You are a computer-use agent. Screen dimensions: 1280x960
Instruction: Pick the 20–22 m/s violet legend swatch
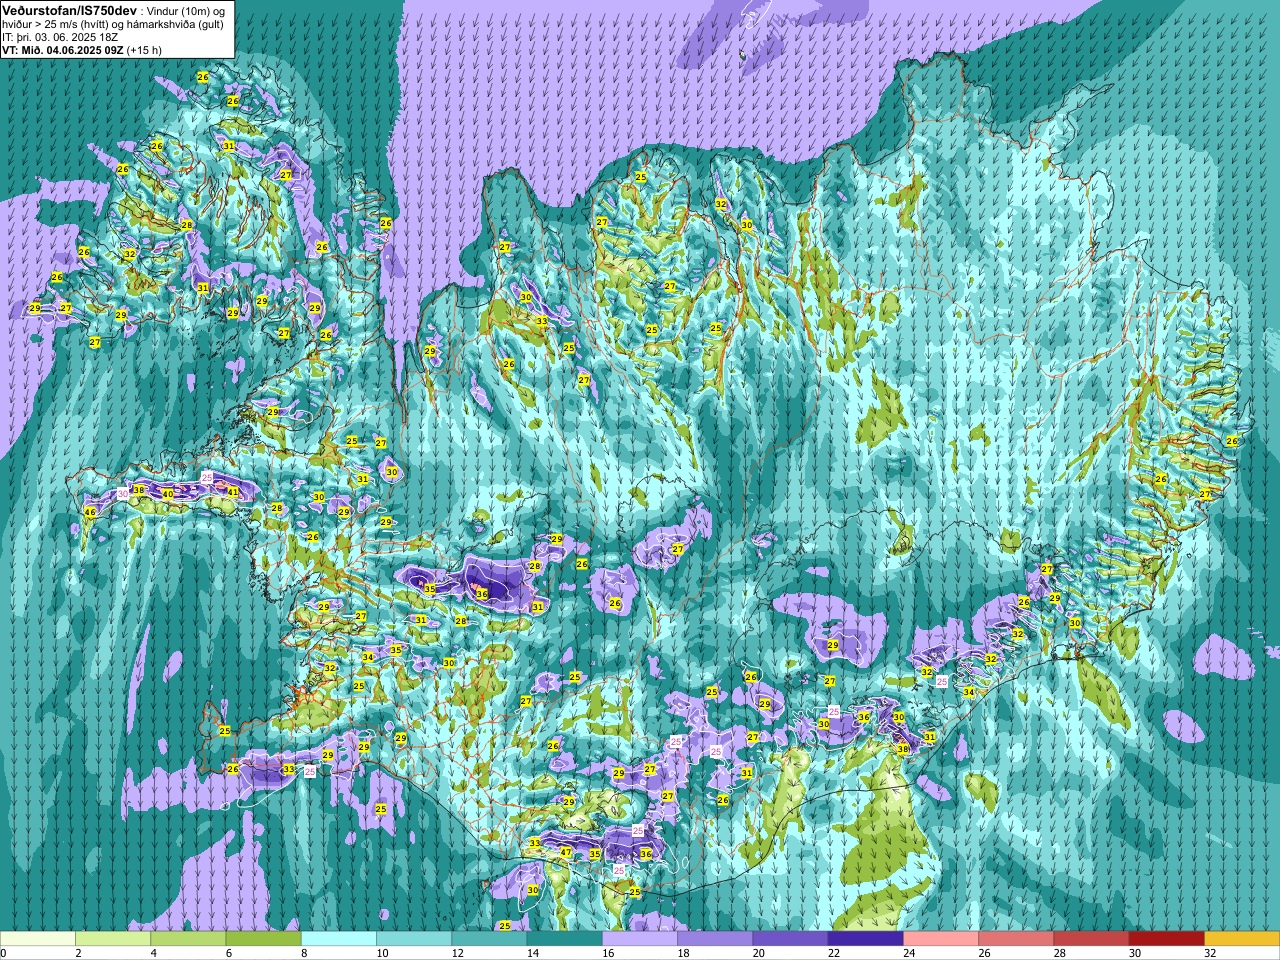(x=791, y=939)
